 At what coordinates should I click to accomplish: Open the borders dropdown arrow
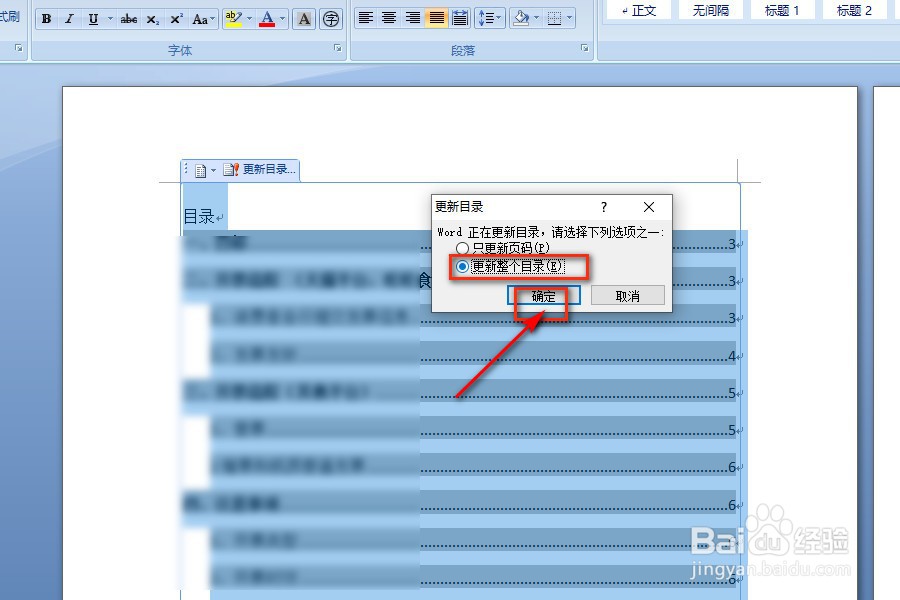(570, 17)
